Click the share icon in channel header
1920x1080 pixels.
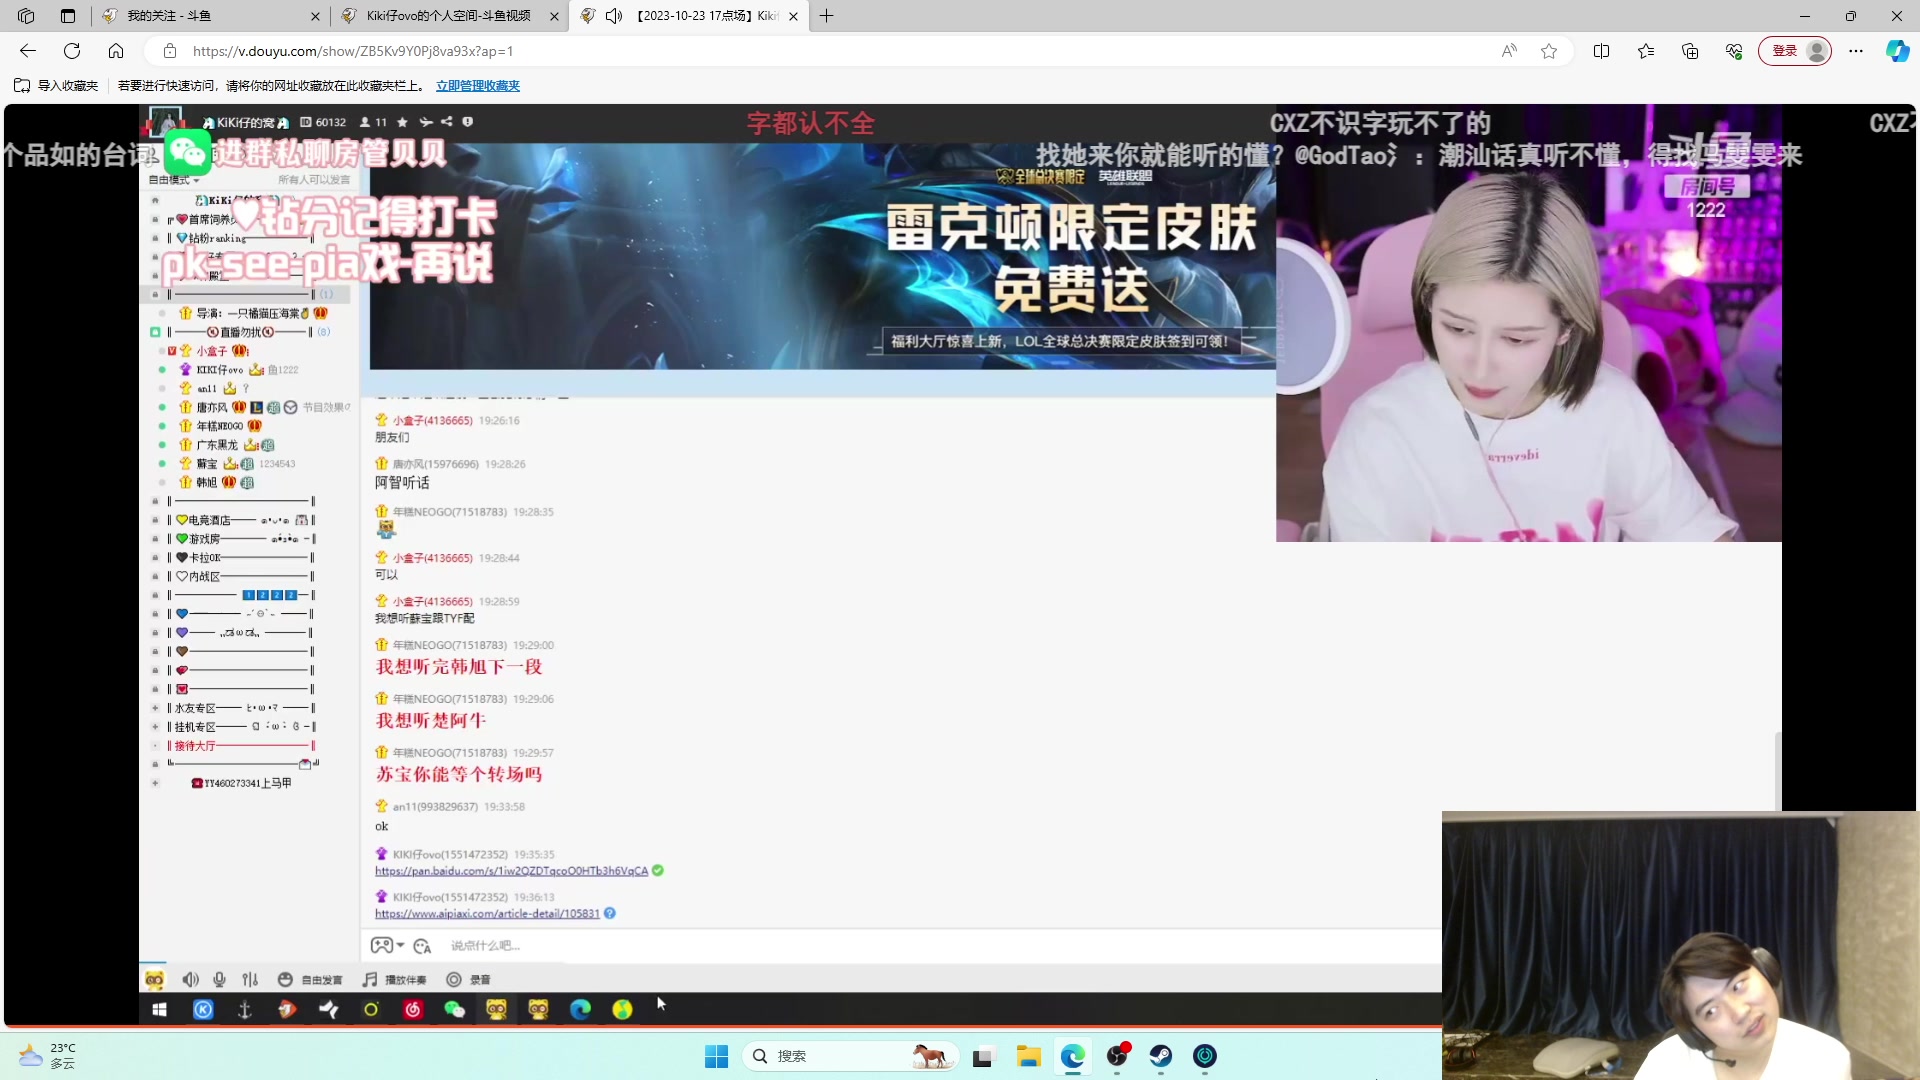tap(447, 122)
